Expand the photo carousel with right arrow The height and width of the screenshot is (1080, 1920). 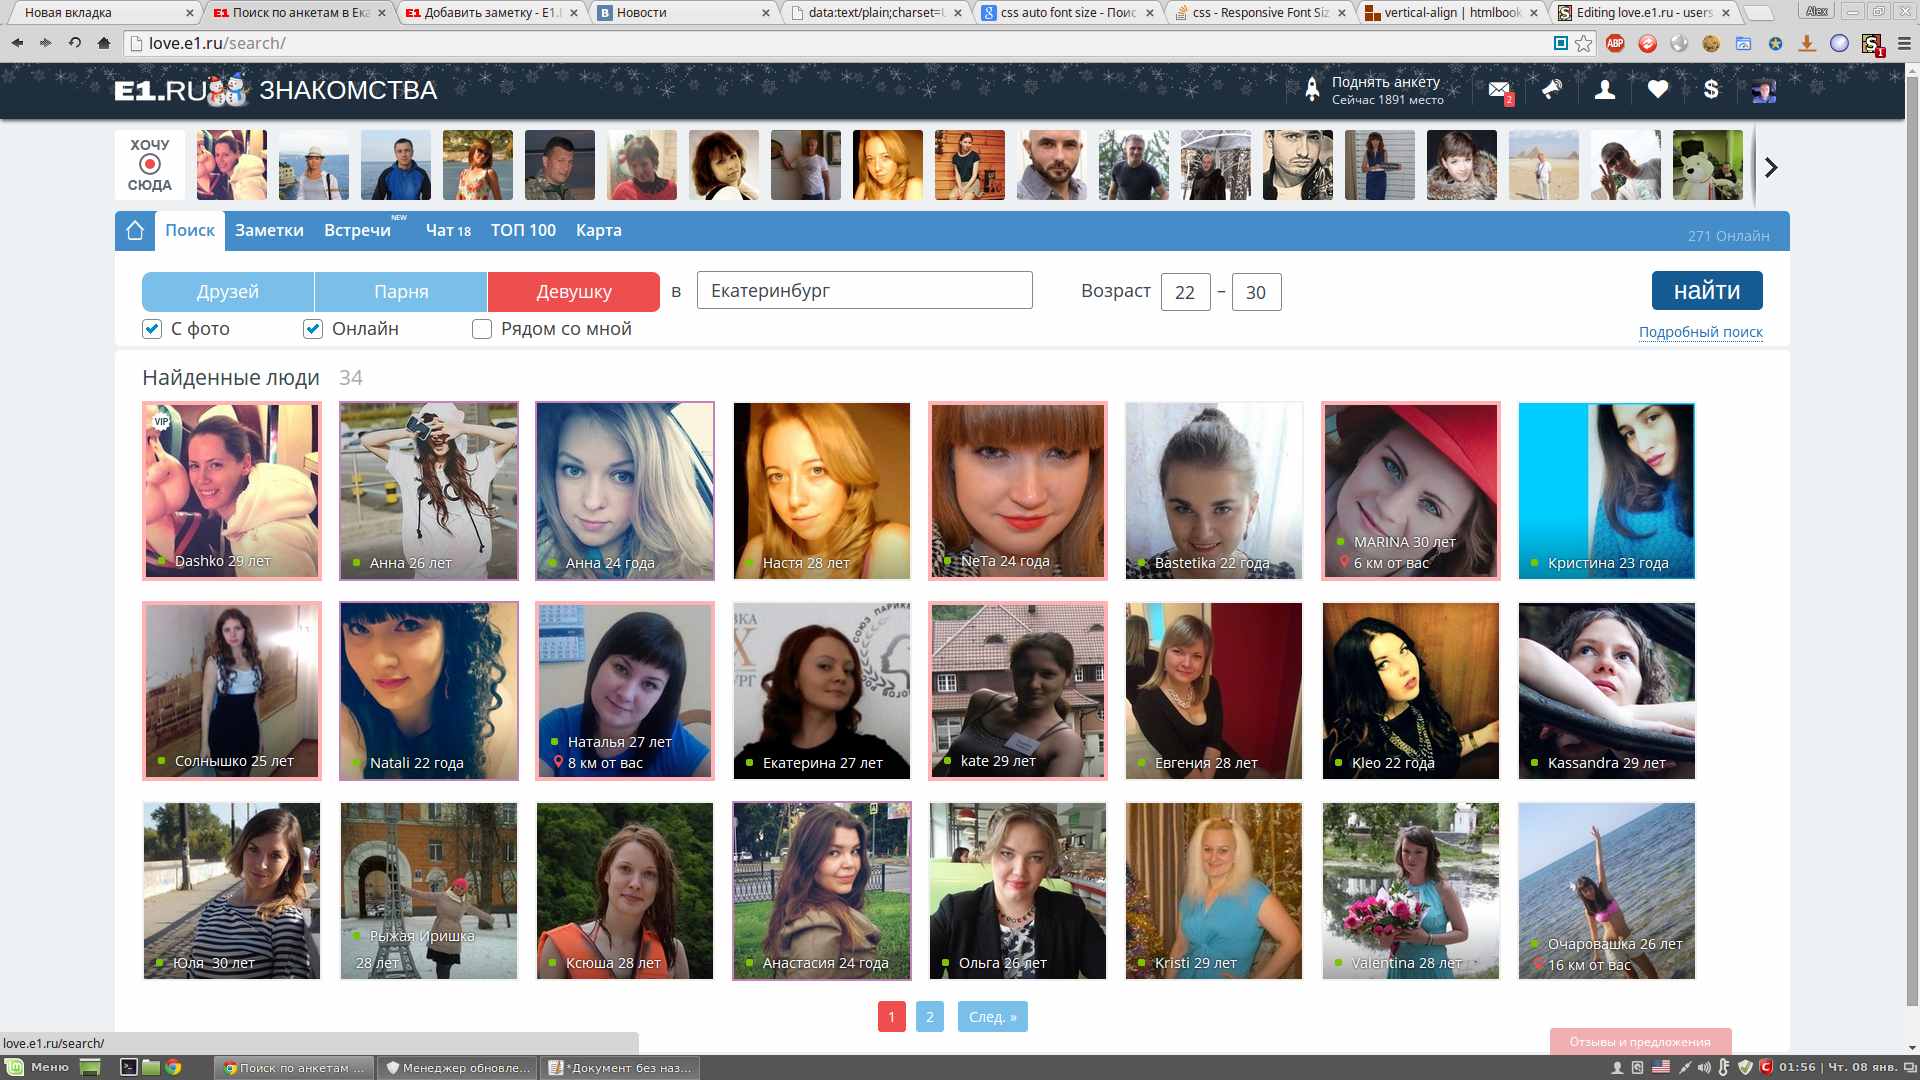coord(1770,168)
